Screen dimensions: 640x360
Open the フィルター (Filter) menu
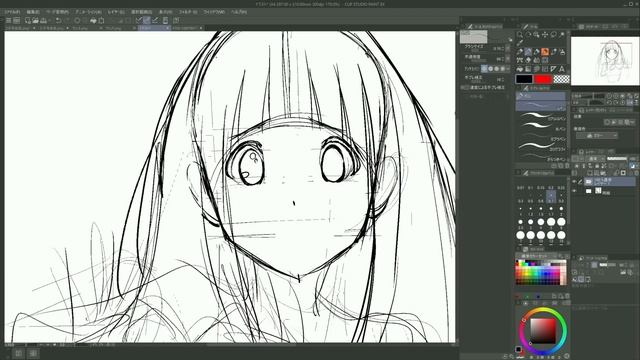point(188,12)
